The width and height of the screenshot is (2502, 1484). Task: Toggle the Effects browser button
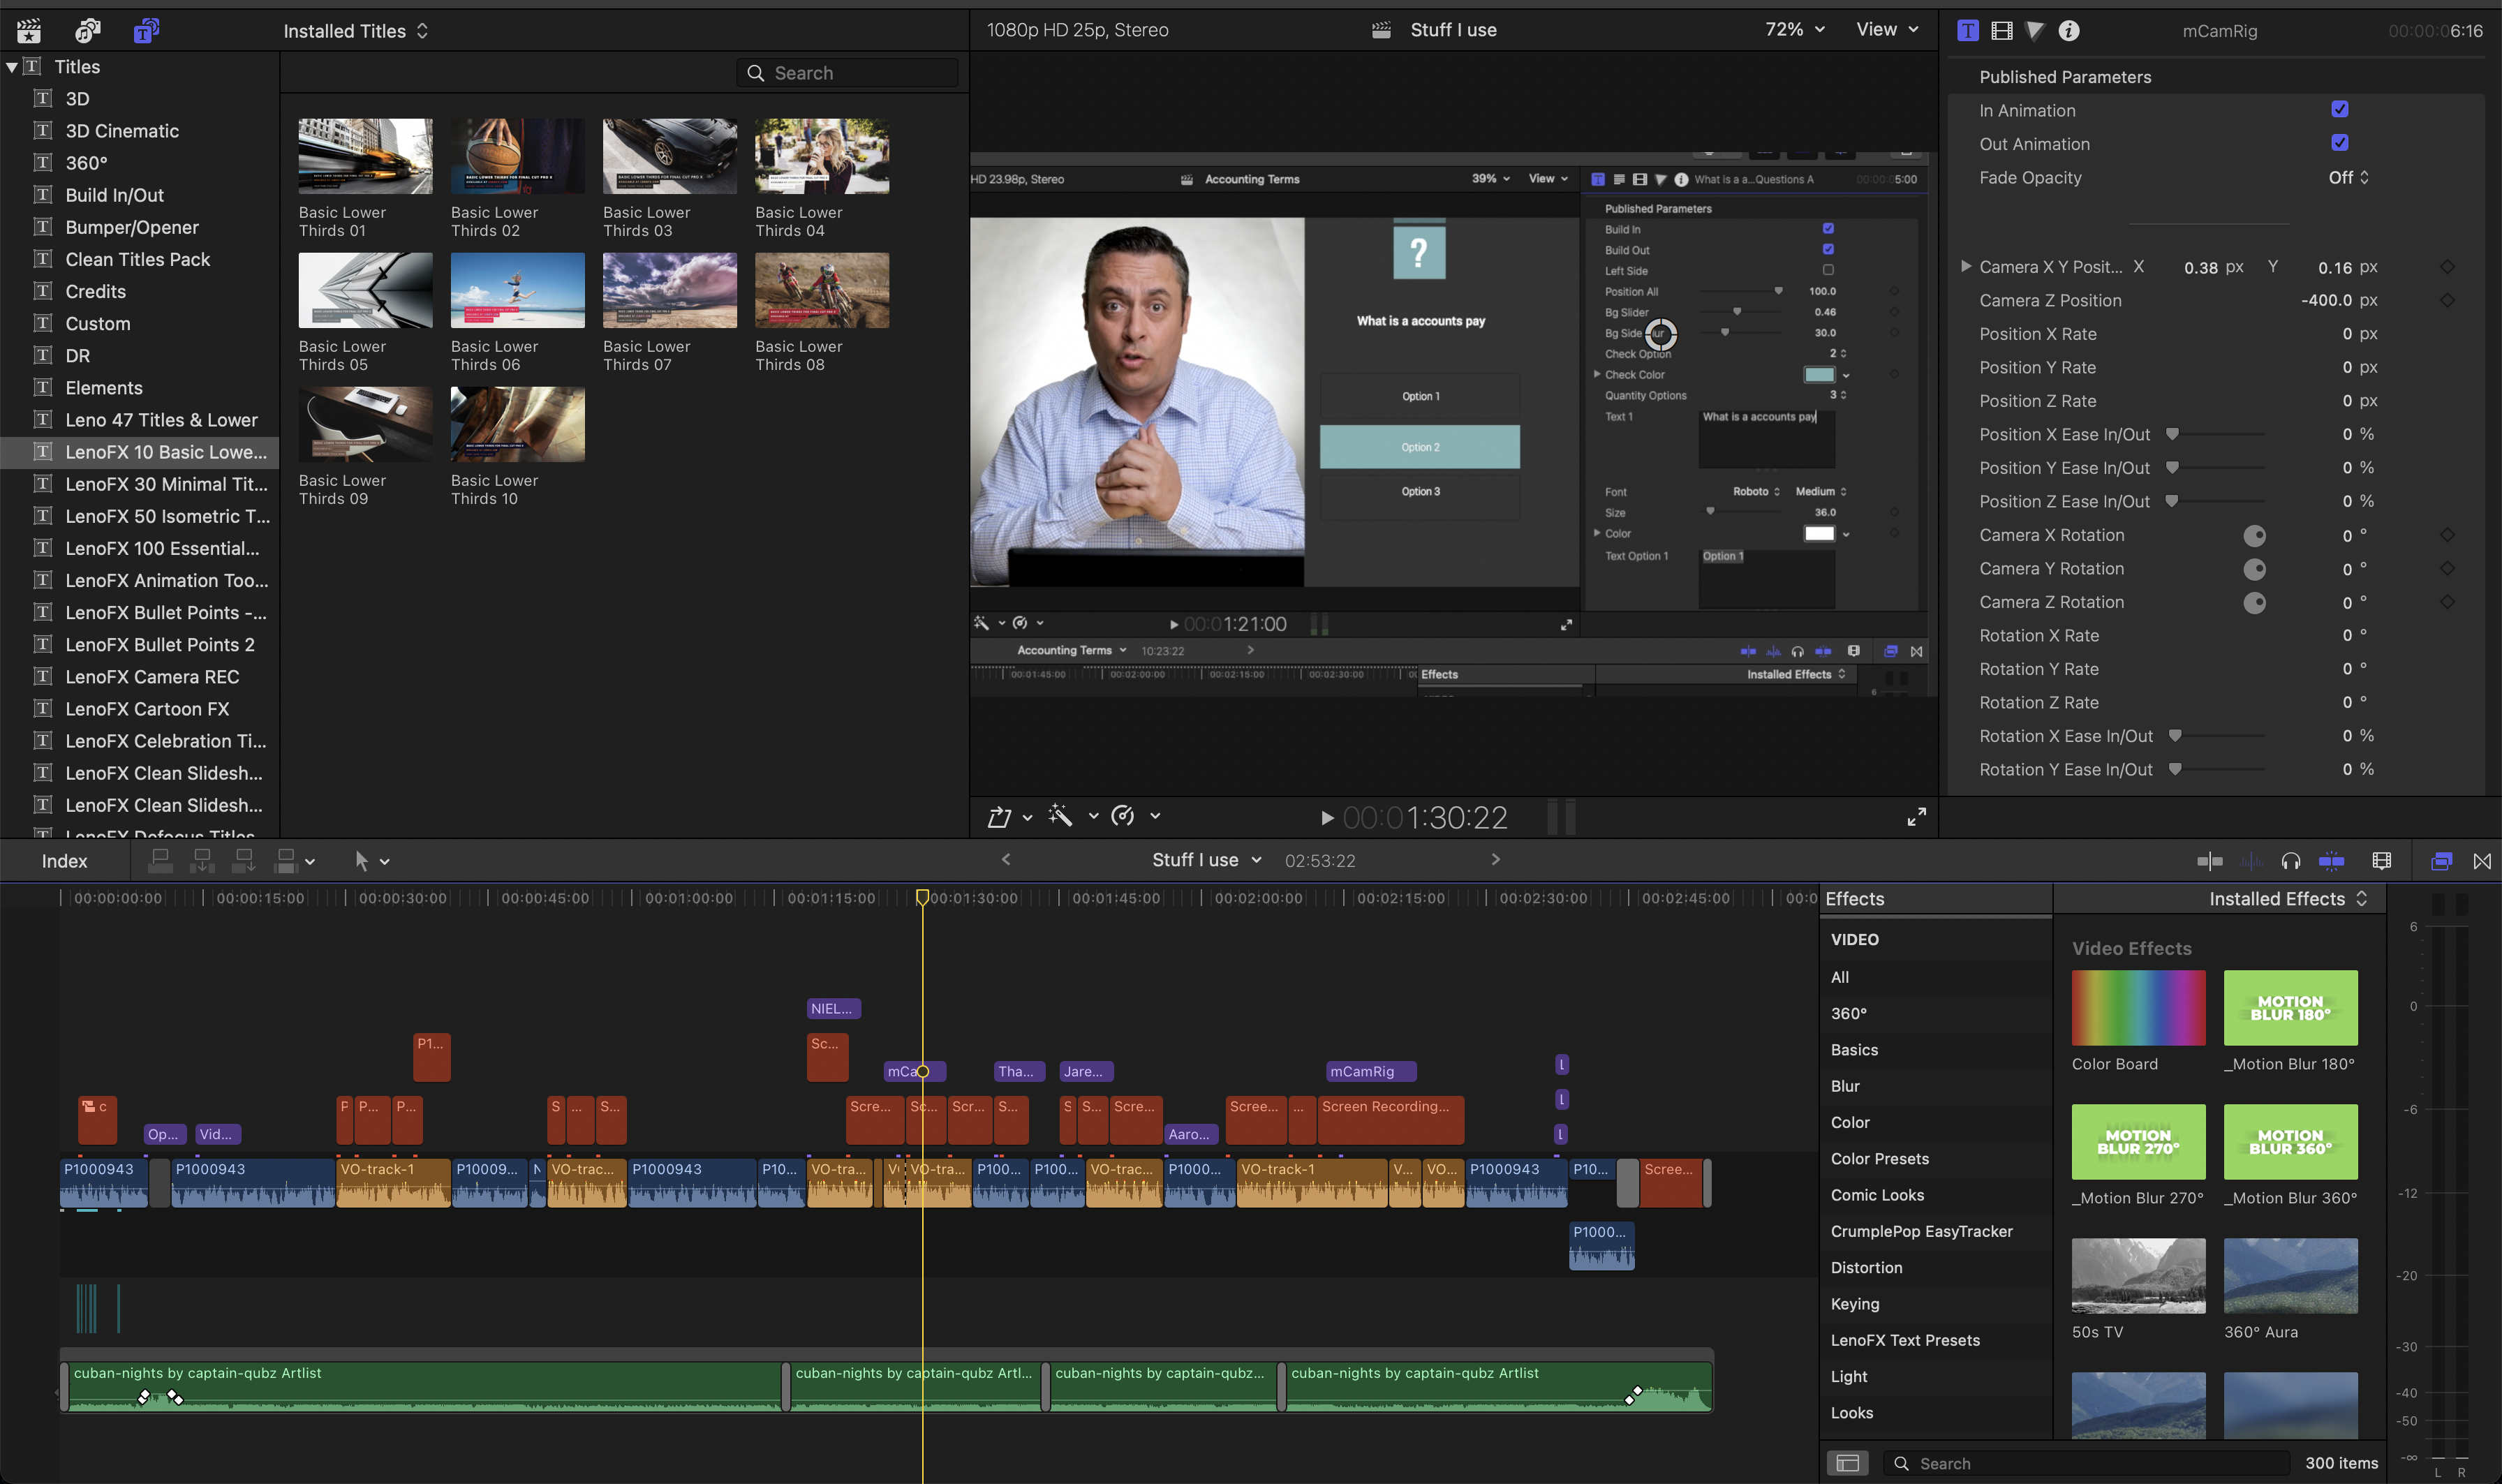pyautogui.click(x=2441, y=861)
